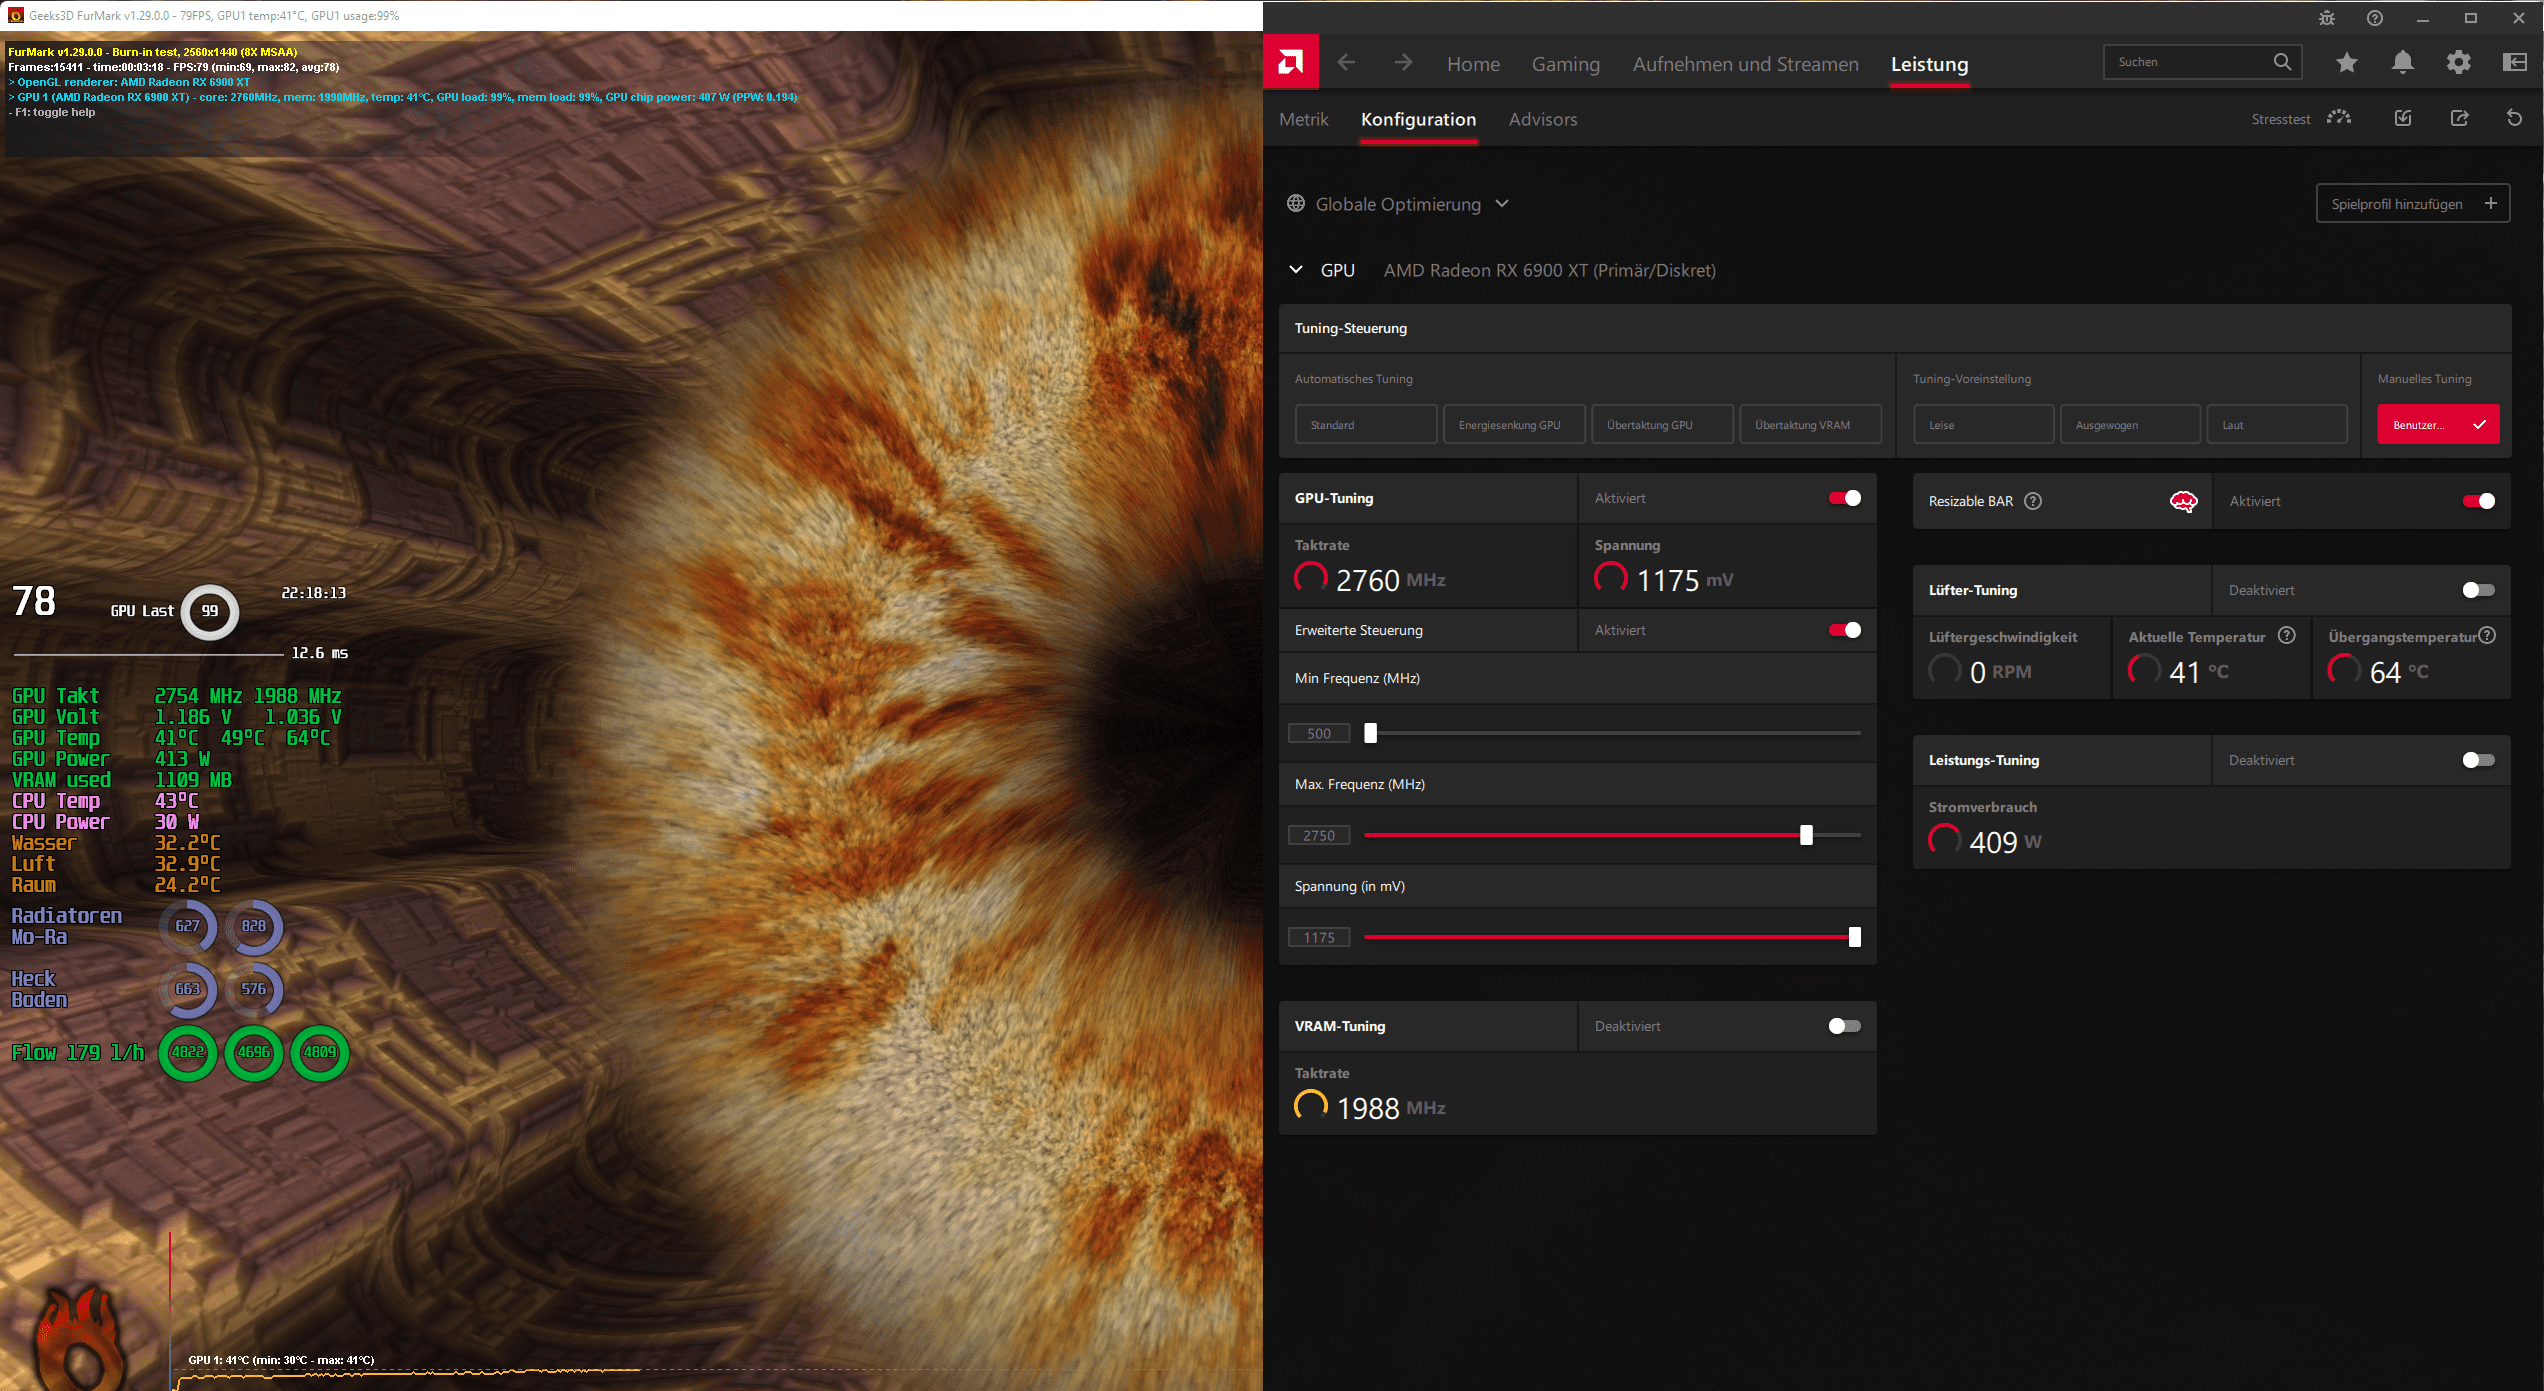Click the FurMark window title icon
Image resolution: width=2544 pixels, height=1391 pixels.
coord(15,15)
